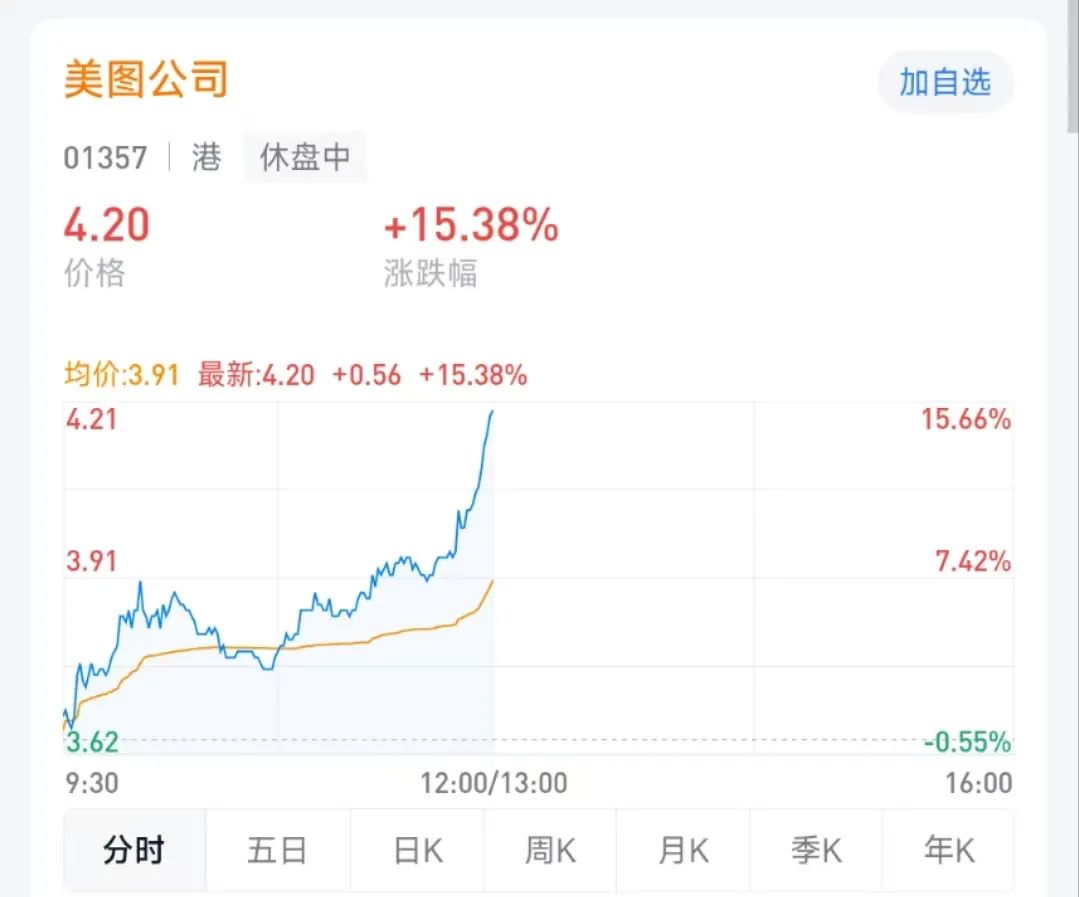Switch to 周K chart tab
The width and height of the screenshot is (1079, 897).
point(550,850)
